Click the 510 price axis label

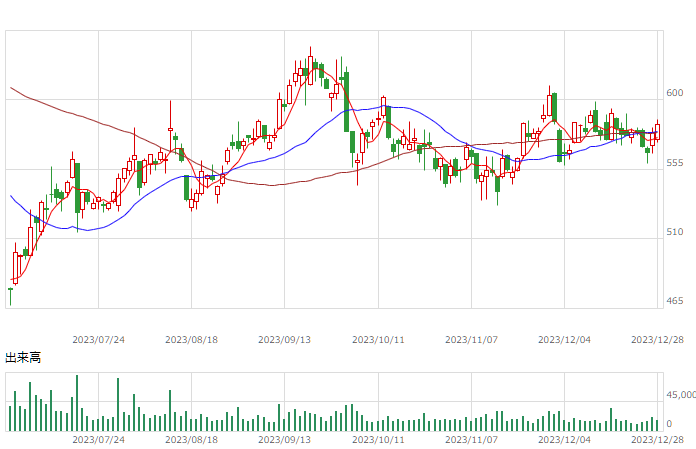point(674,232)
